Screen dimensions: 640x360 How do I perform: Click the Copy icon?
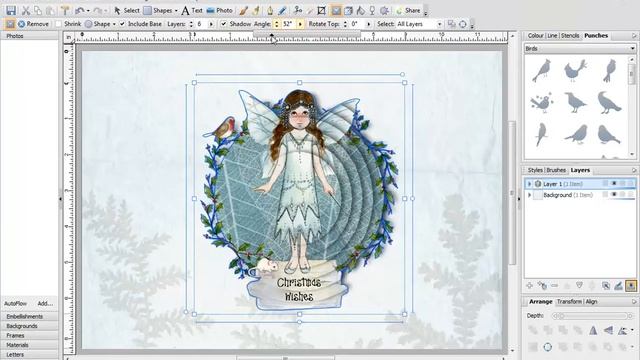point(38,11)
